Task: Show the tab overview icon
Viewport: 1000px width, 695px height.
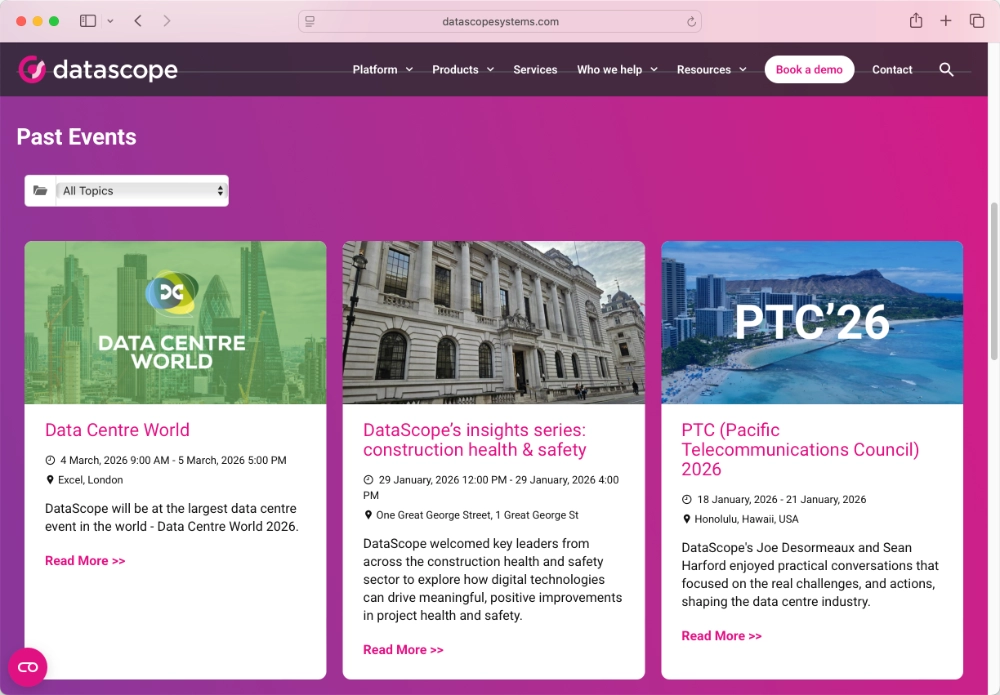Action: (977, 21)
